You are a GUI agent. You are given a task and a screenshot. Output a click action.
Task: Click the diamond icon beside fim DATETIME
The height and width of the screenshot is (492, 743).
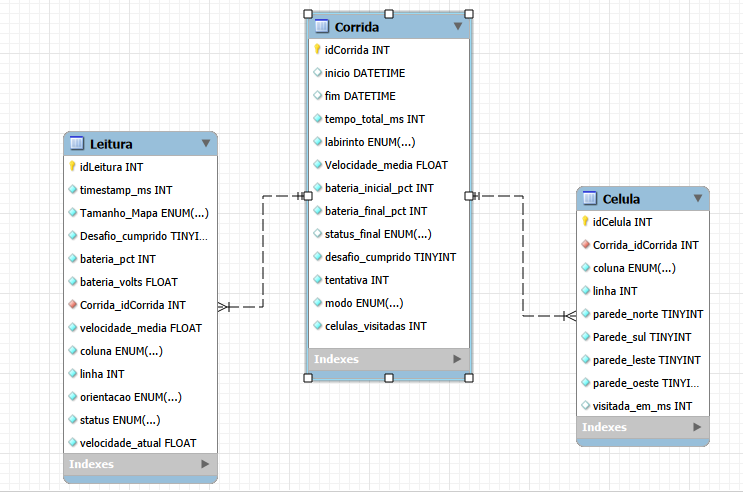pos(317,95)
